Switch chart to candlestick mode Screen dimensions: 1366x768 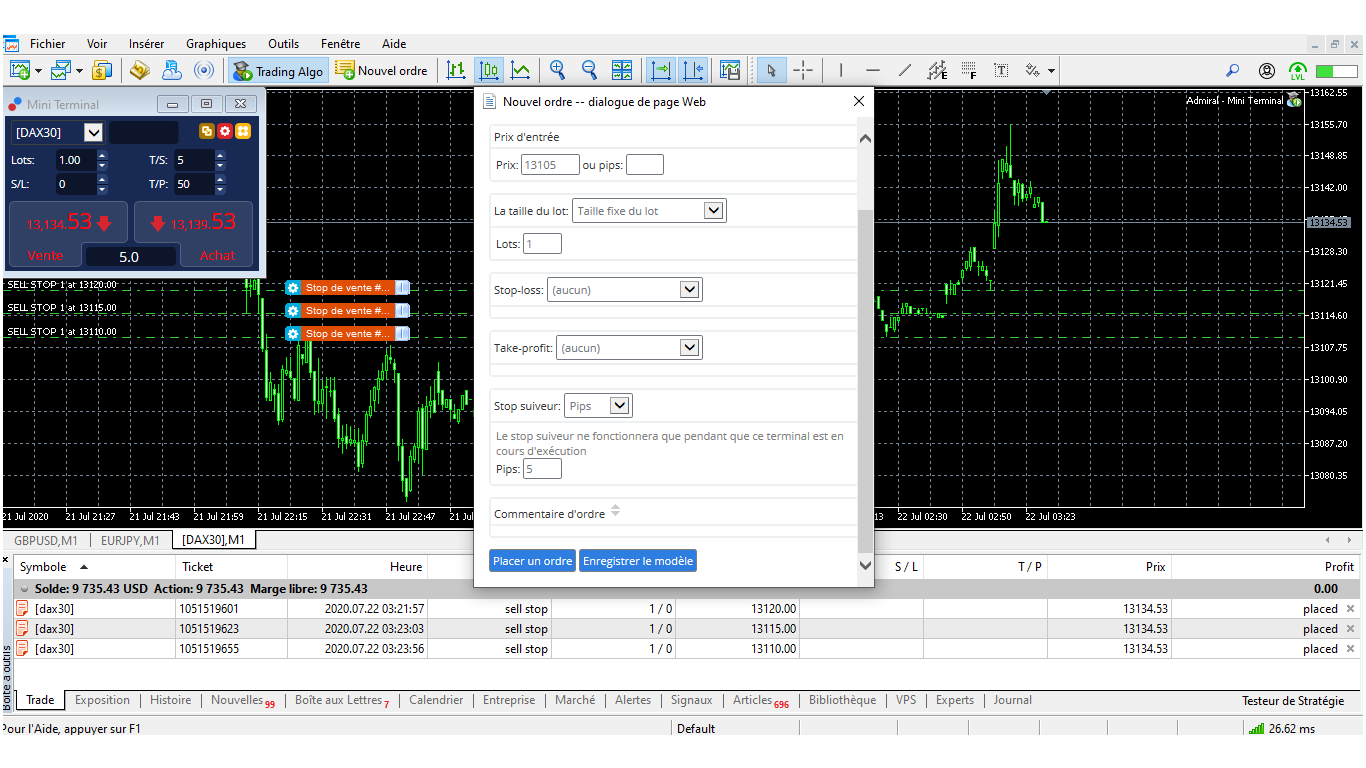coord(489,70)
